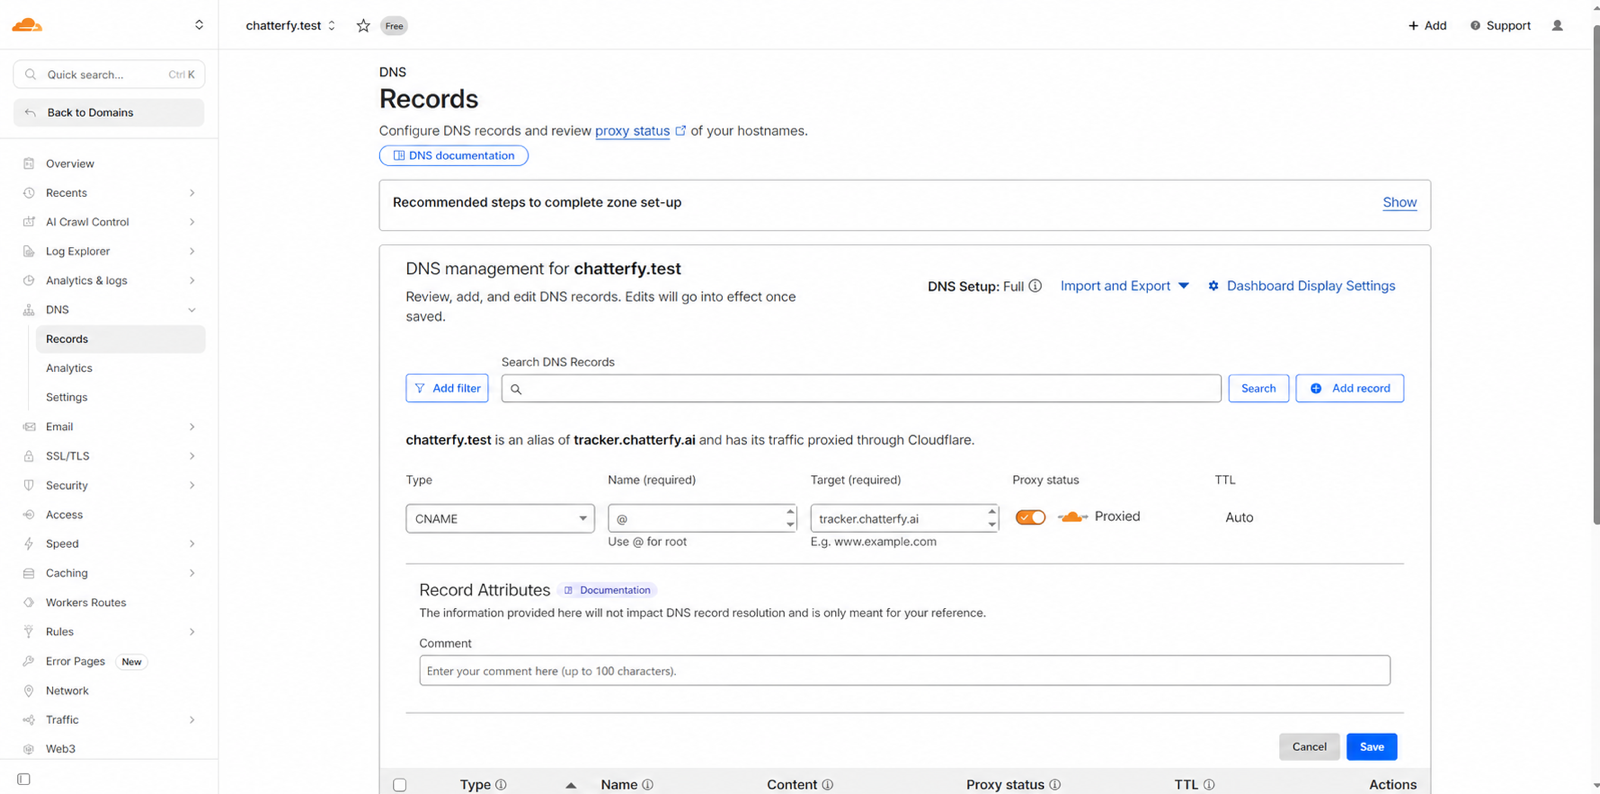This screenshot has height=794, width=1600.
Task: Toggle the Proxied proxy status switch
Action: coord(1030,517)
